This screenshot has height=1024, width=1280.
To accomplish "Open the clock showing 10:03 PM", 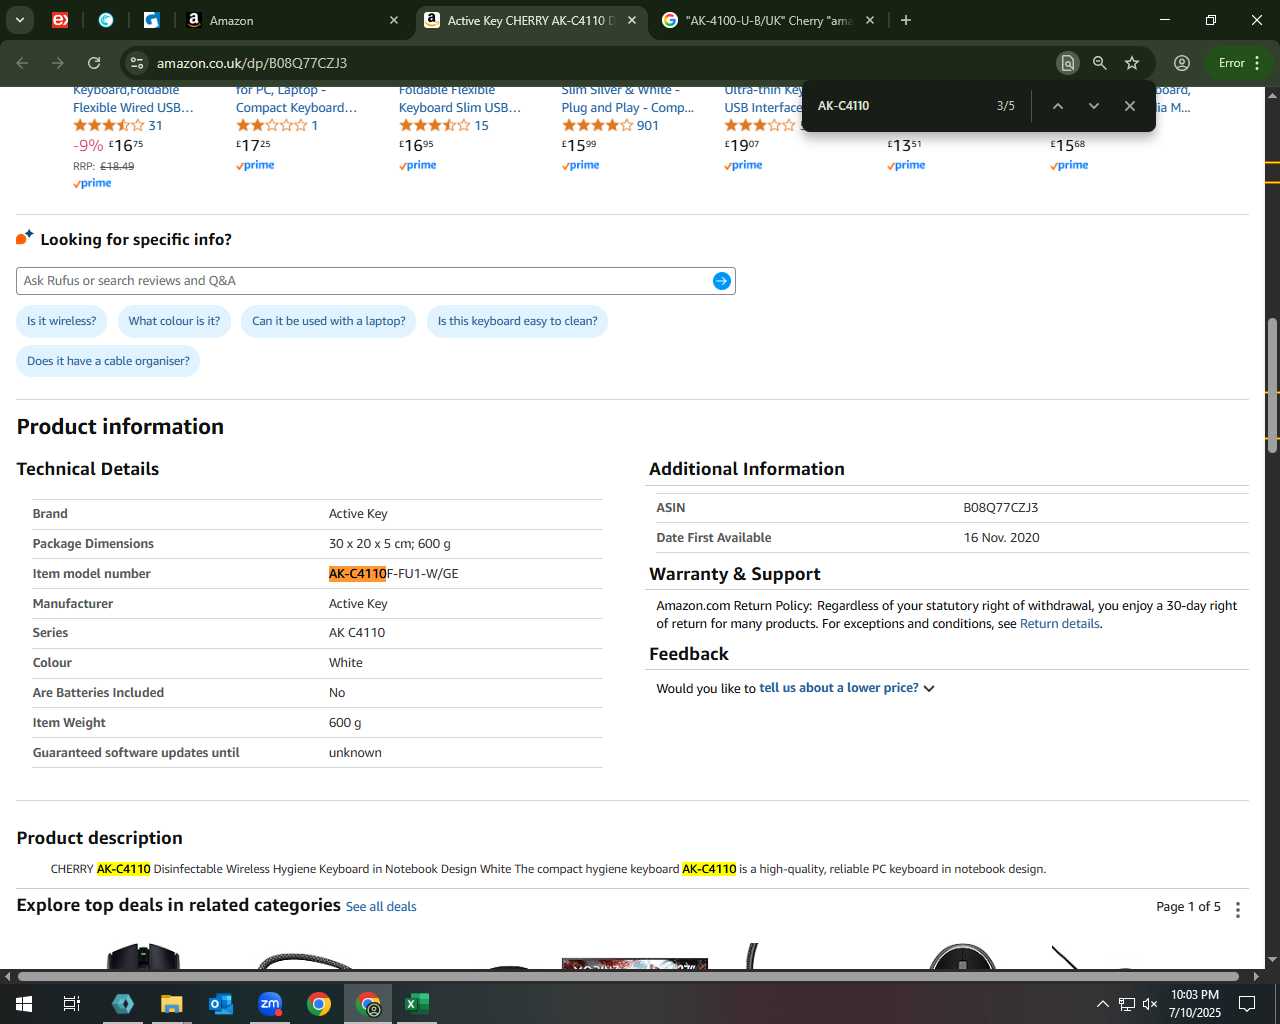I will point(1195,1004).
